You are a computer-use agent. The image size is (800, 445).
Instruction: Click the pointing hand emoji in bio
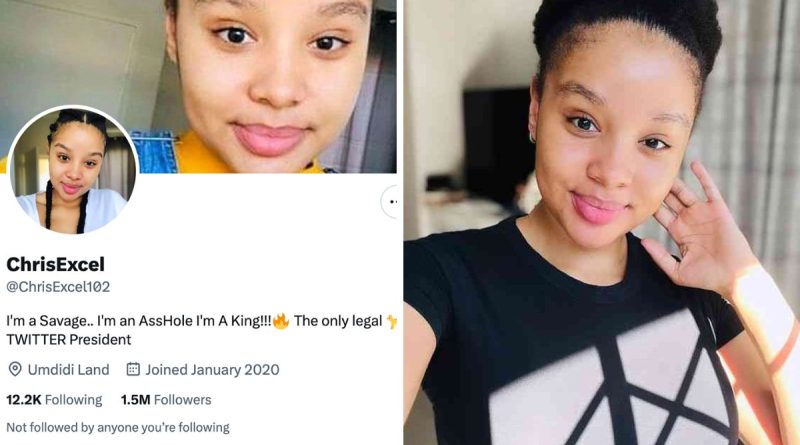click(392, 322)
